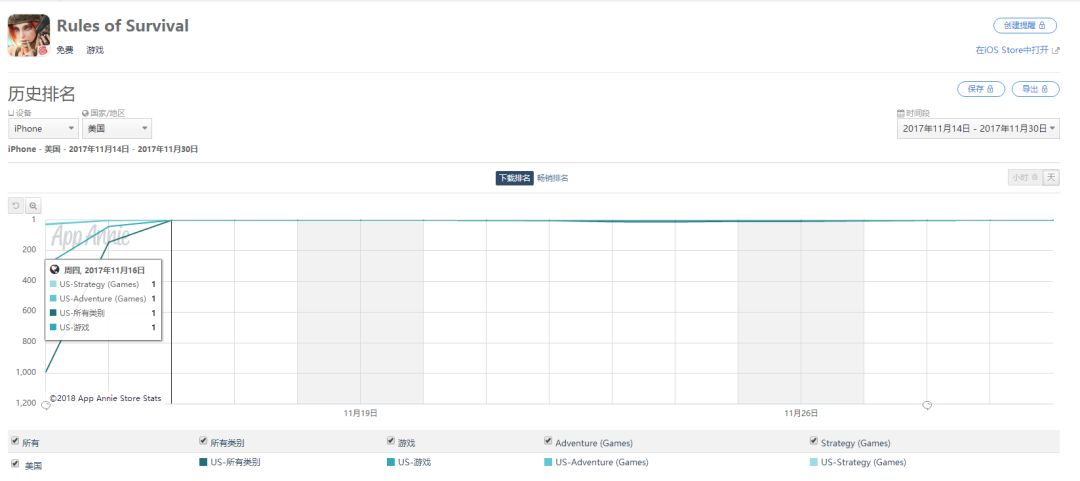
Task: Reset chart zoom with the undo icon
Action: pos(15,205)
